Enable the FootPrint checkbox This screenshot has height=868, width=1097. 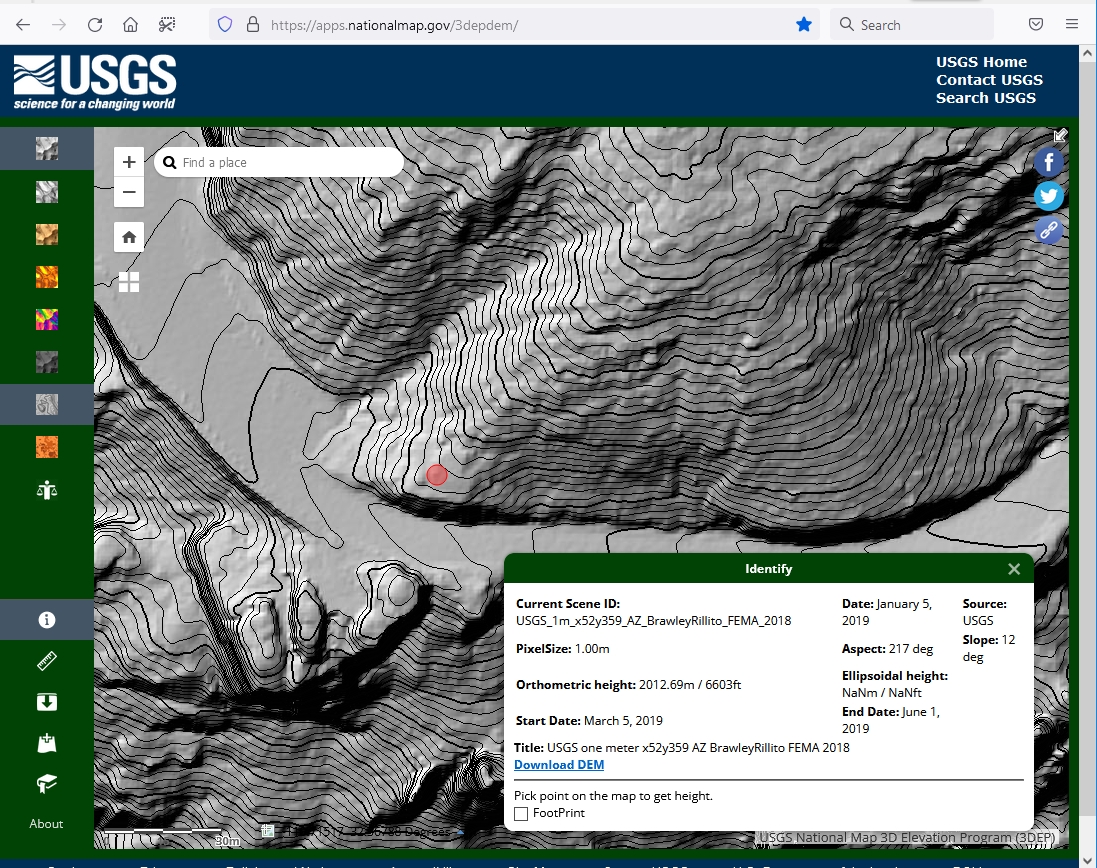pyautogui.click(x=521, y=814)
